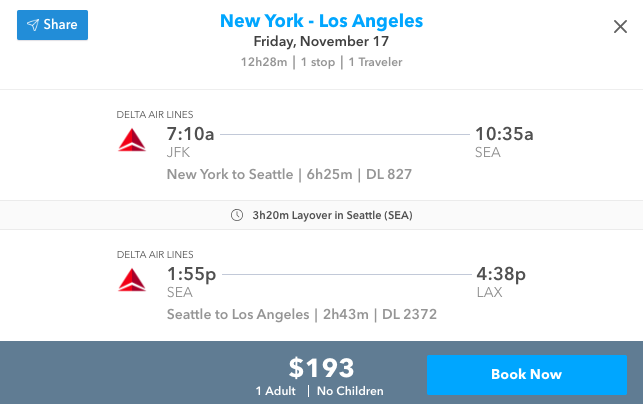643x404 pixels.
Task: Click the 4:38p arrival time
Action: 500,274
